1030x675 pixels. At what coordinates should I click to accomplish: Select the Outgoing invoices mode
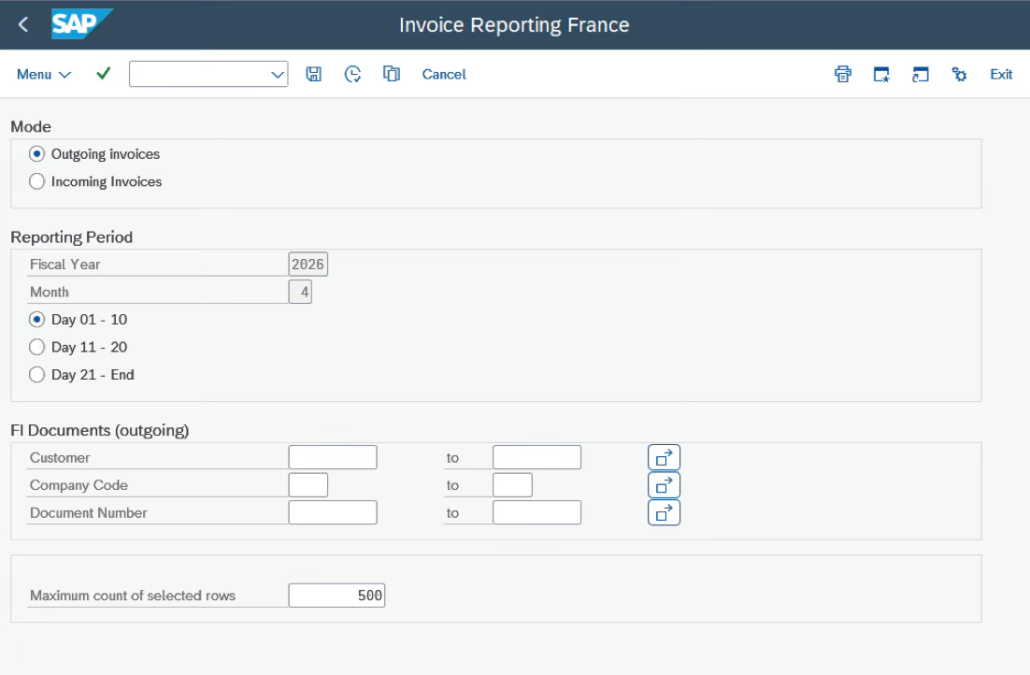click(x=37, y=154)
